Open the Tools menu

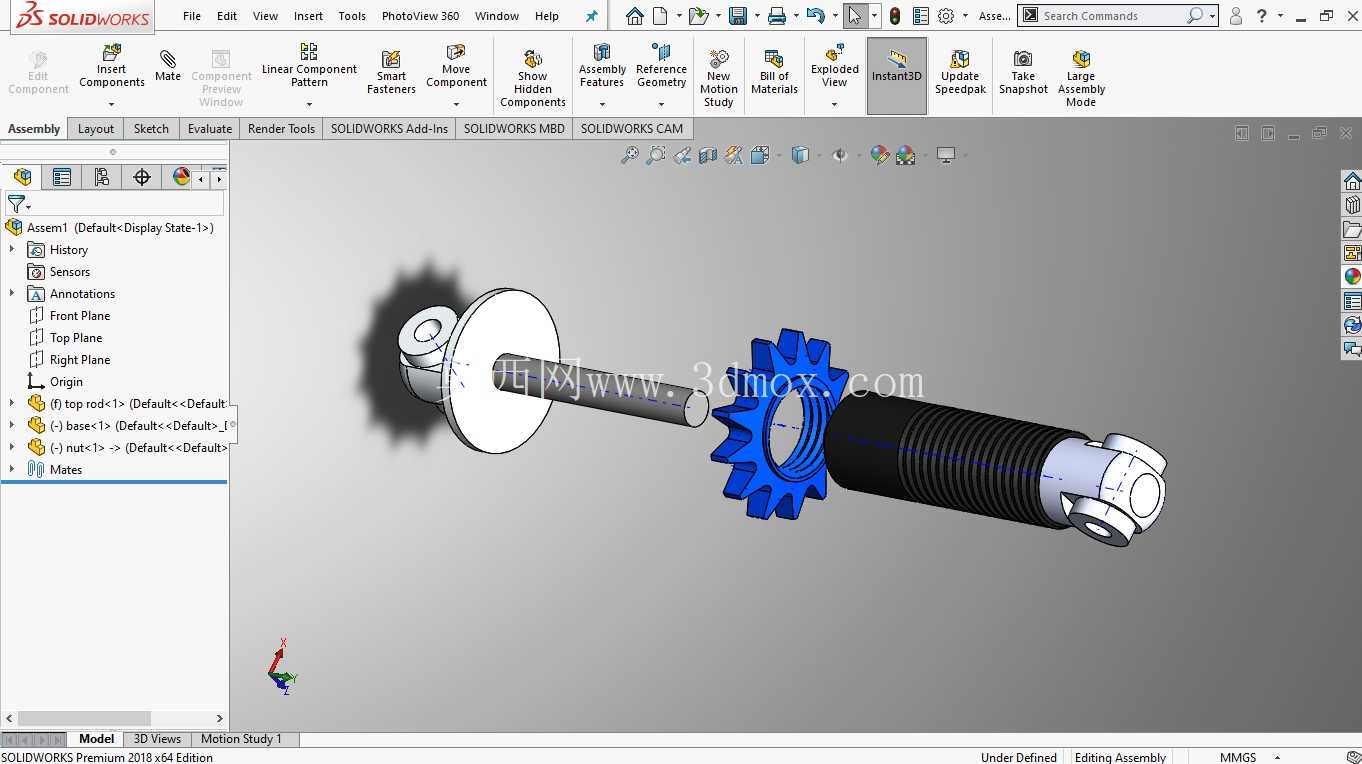pyautogui.click(x=352, y=16)
